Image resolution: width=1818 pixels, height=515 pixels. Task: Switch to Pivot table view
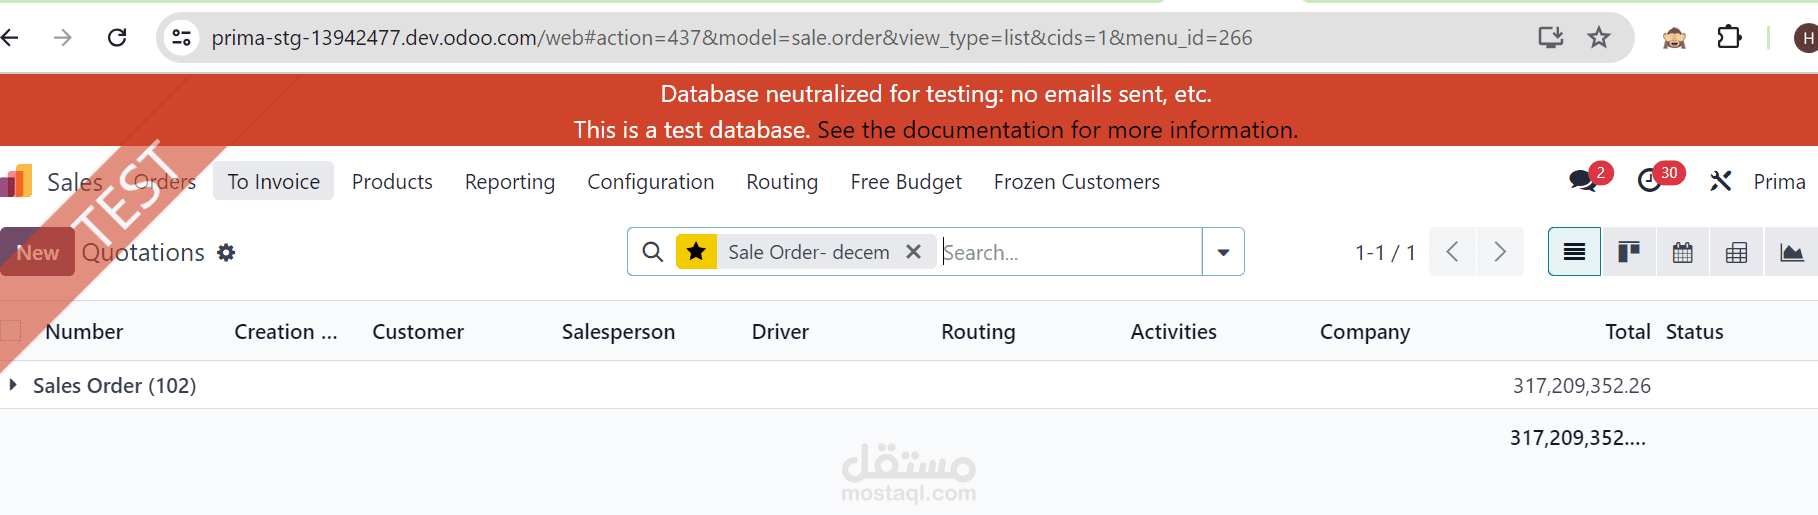(x=1737, y=252)
